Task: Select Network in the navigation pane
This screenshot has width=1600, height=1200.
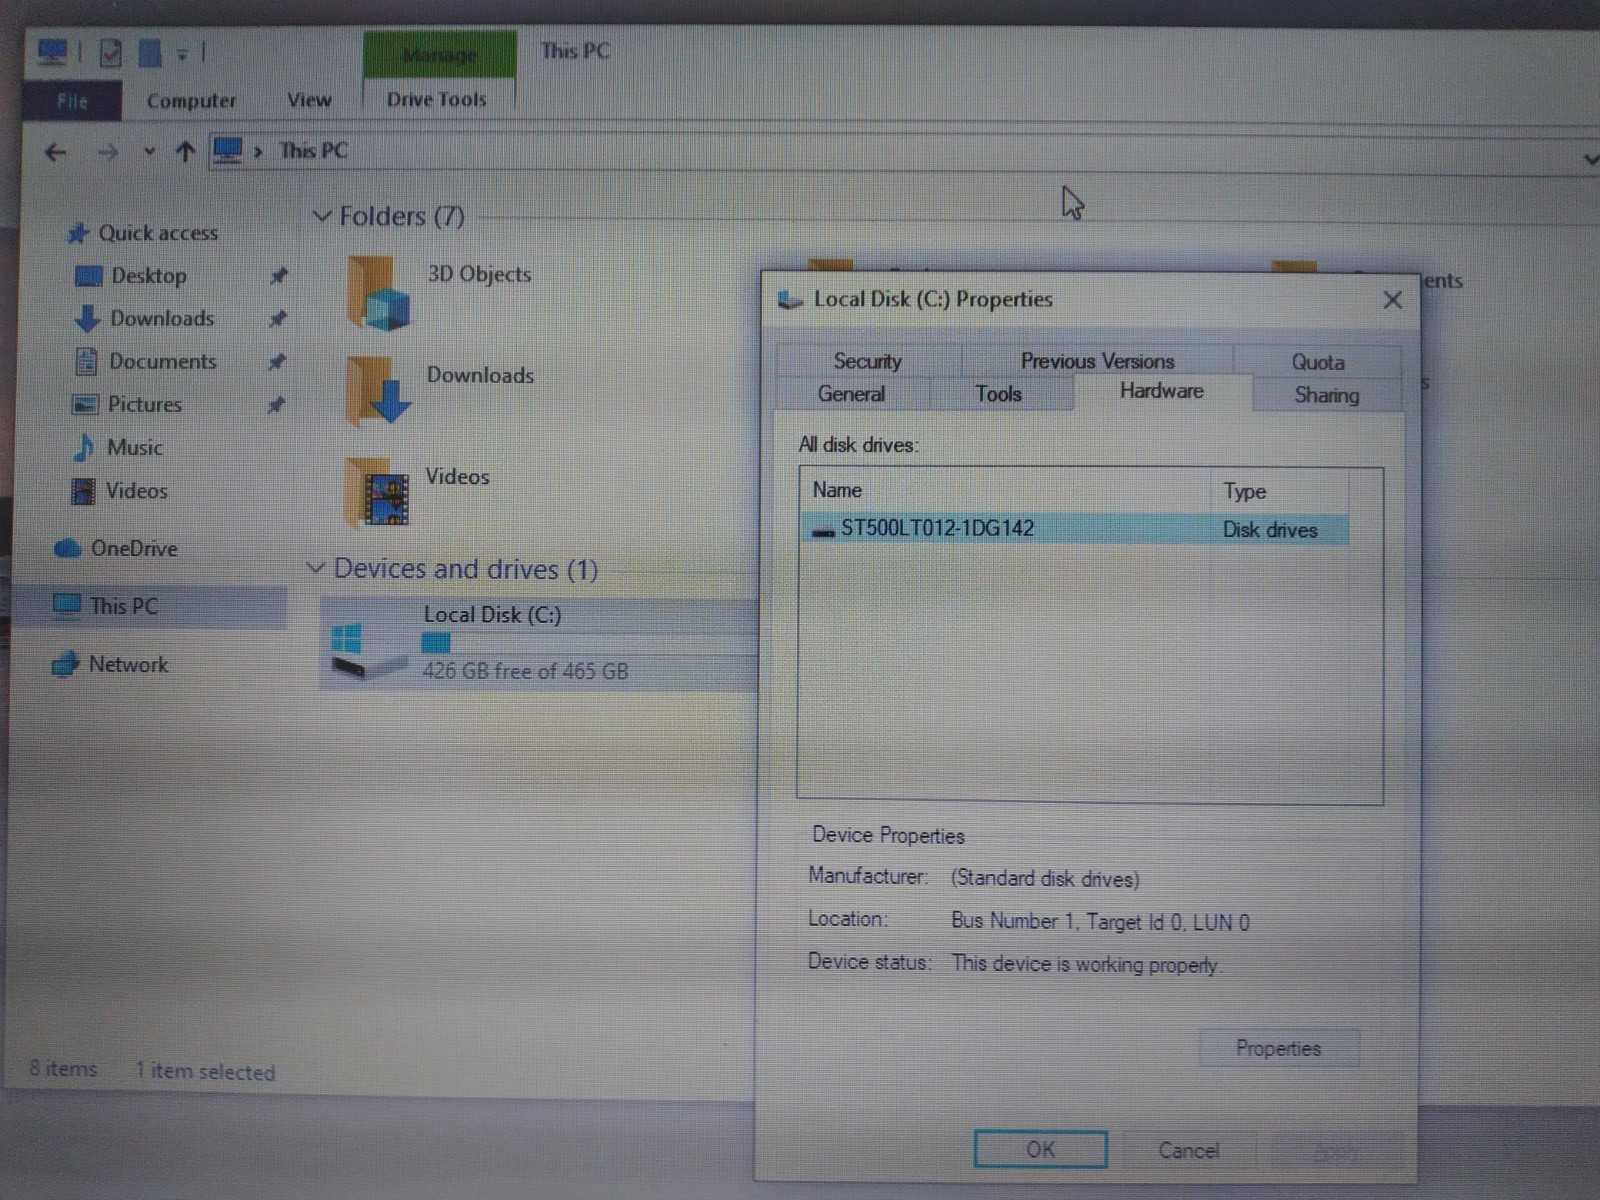Action: [x=129, y=665]
